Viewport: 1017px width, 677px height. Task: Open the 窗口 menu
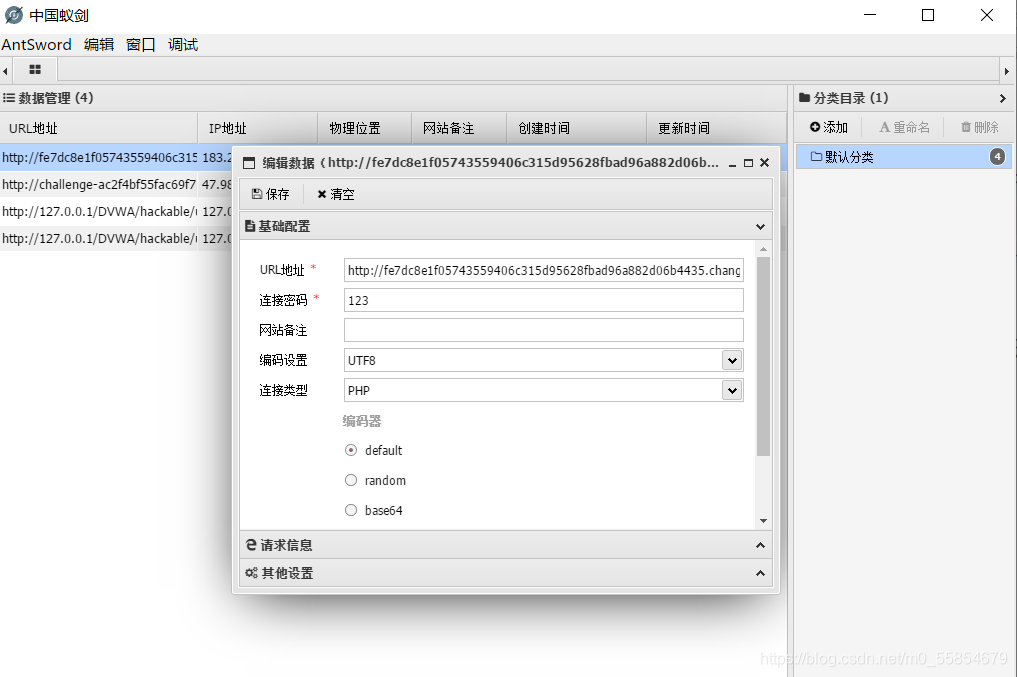pos(141,45)
